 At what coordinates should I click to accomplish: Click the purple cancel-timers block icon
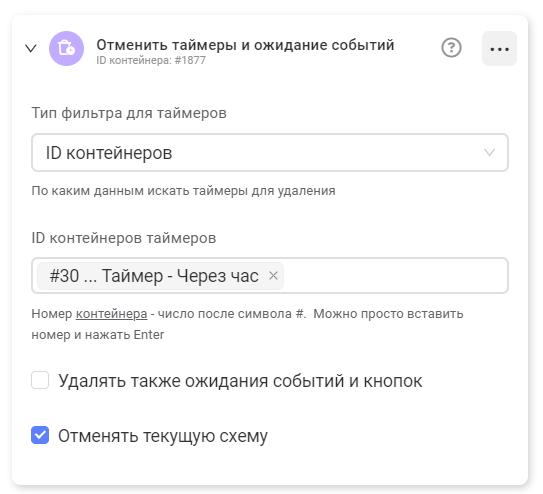[x=66, y=48]
